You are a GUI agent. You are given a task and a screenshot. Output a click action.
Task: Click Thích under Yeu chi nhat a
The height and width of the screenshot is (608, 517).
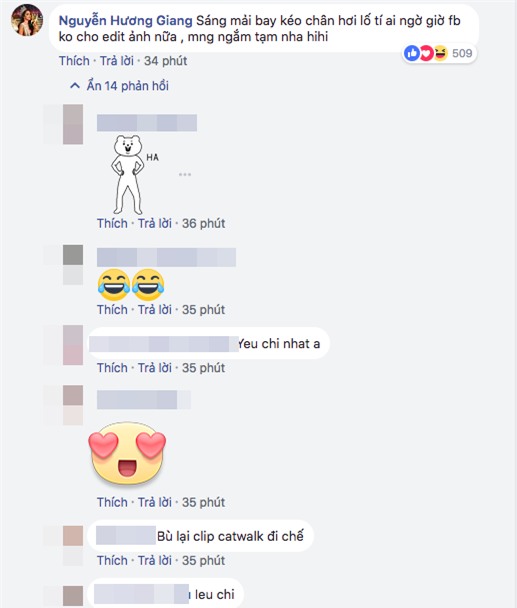(x=112, y=368)
